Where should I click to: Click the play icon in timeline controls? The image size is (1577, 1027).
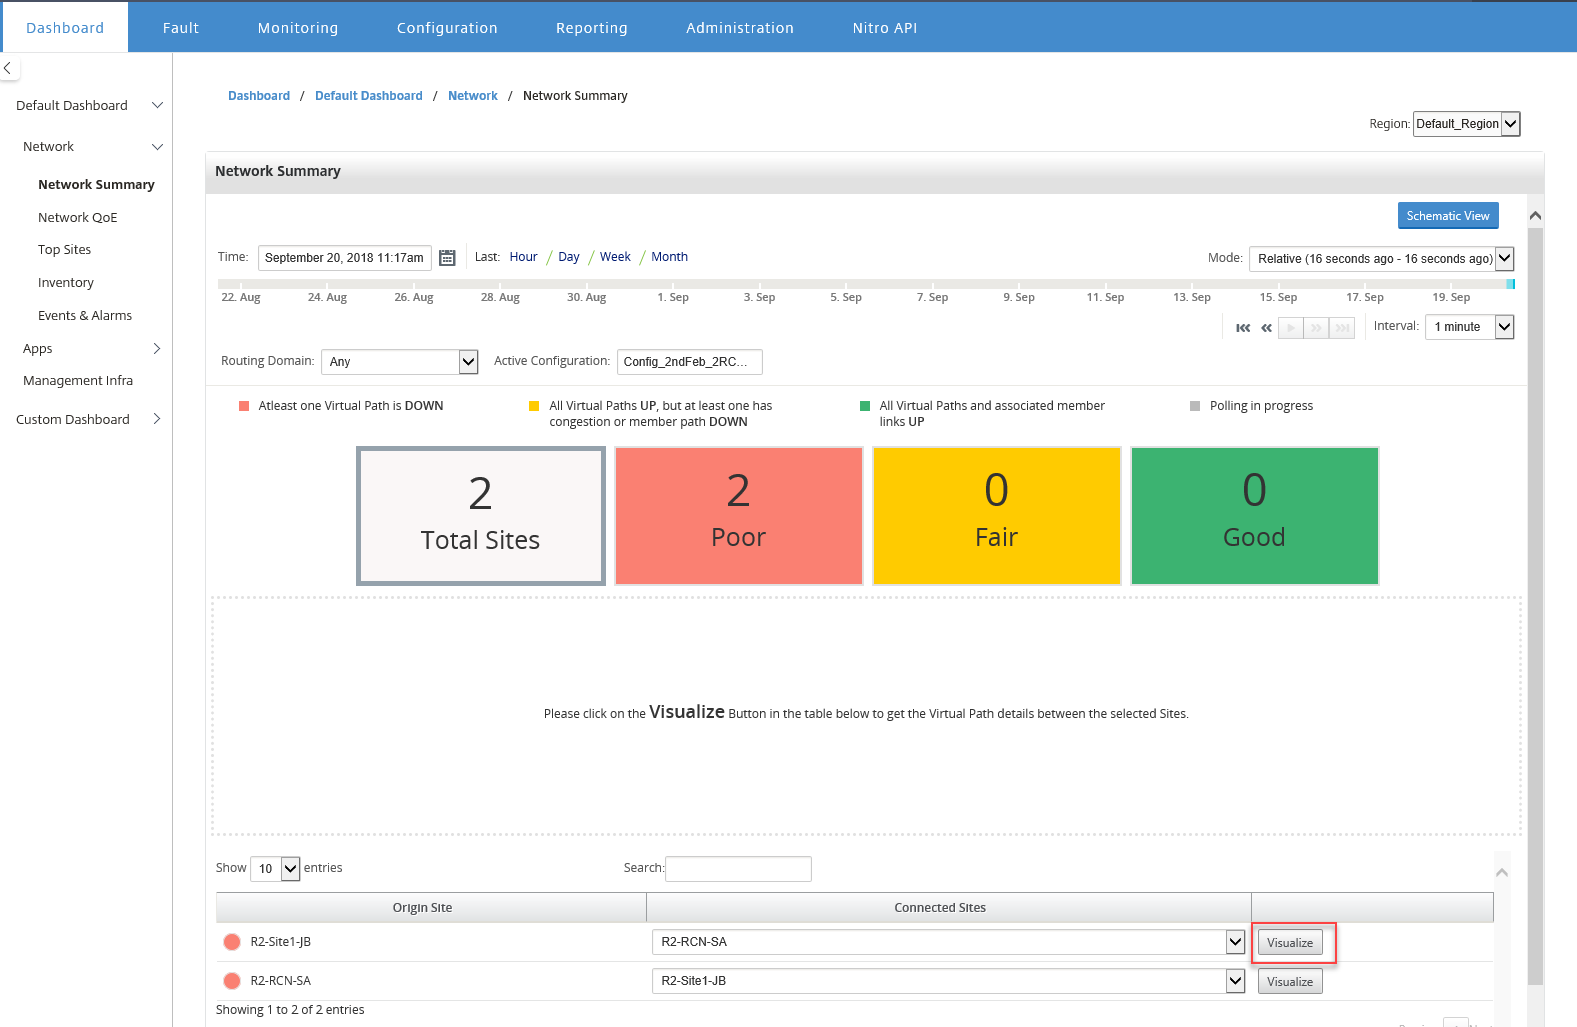1291,328
